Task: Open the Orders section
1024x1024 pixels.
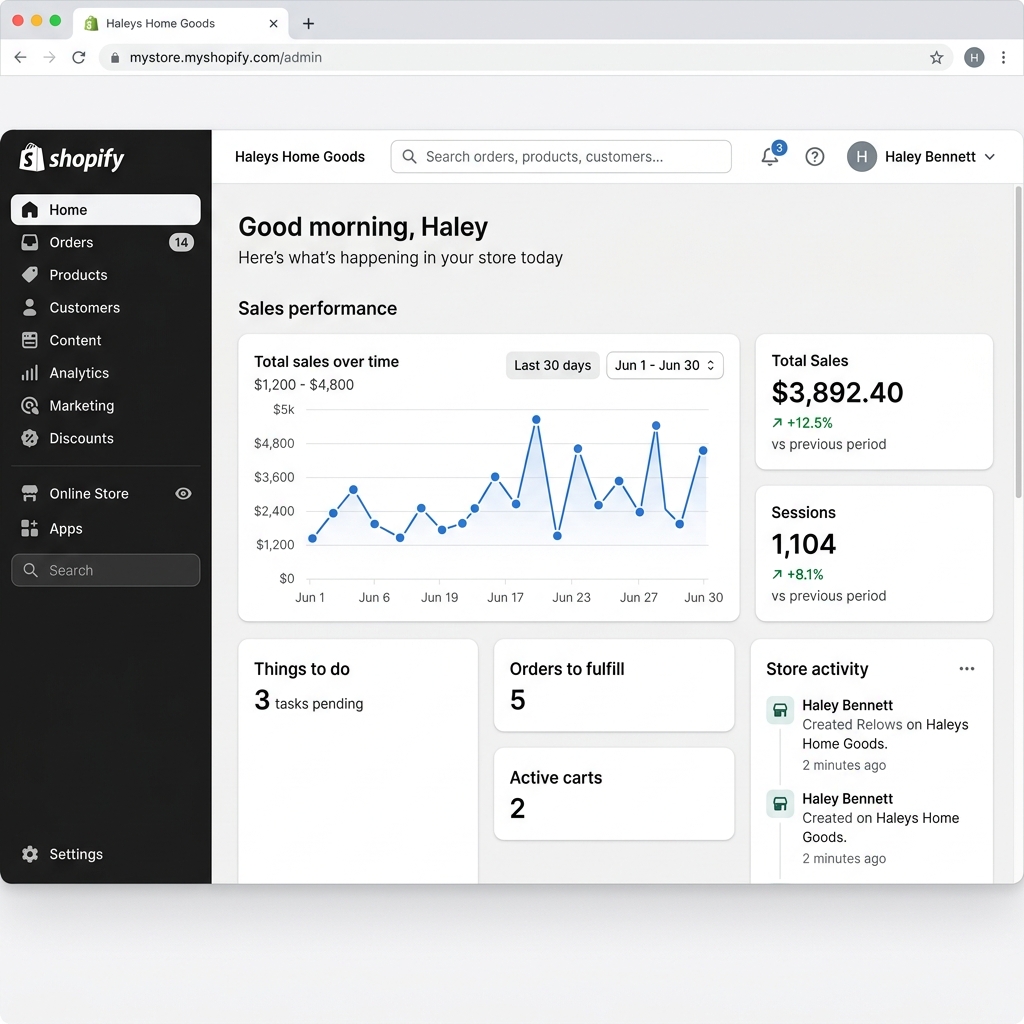Action: [x=106, y=242]
